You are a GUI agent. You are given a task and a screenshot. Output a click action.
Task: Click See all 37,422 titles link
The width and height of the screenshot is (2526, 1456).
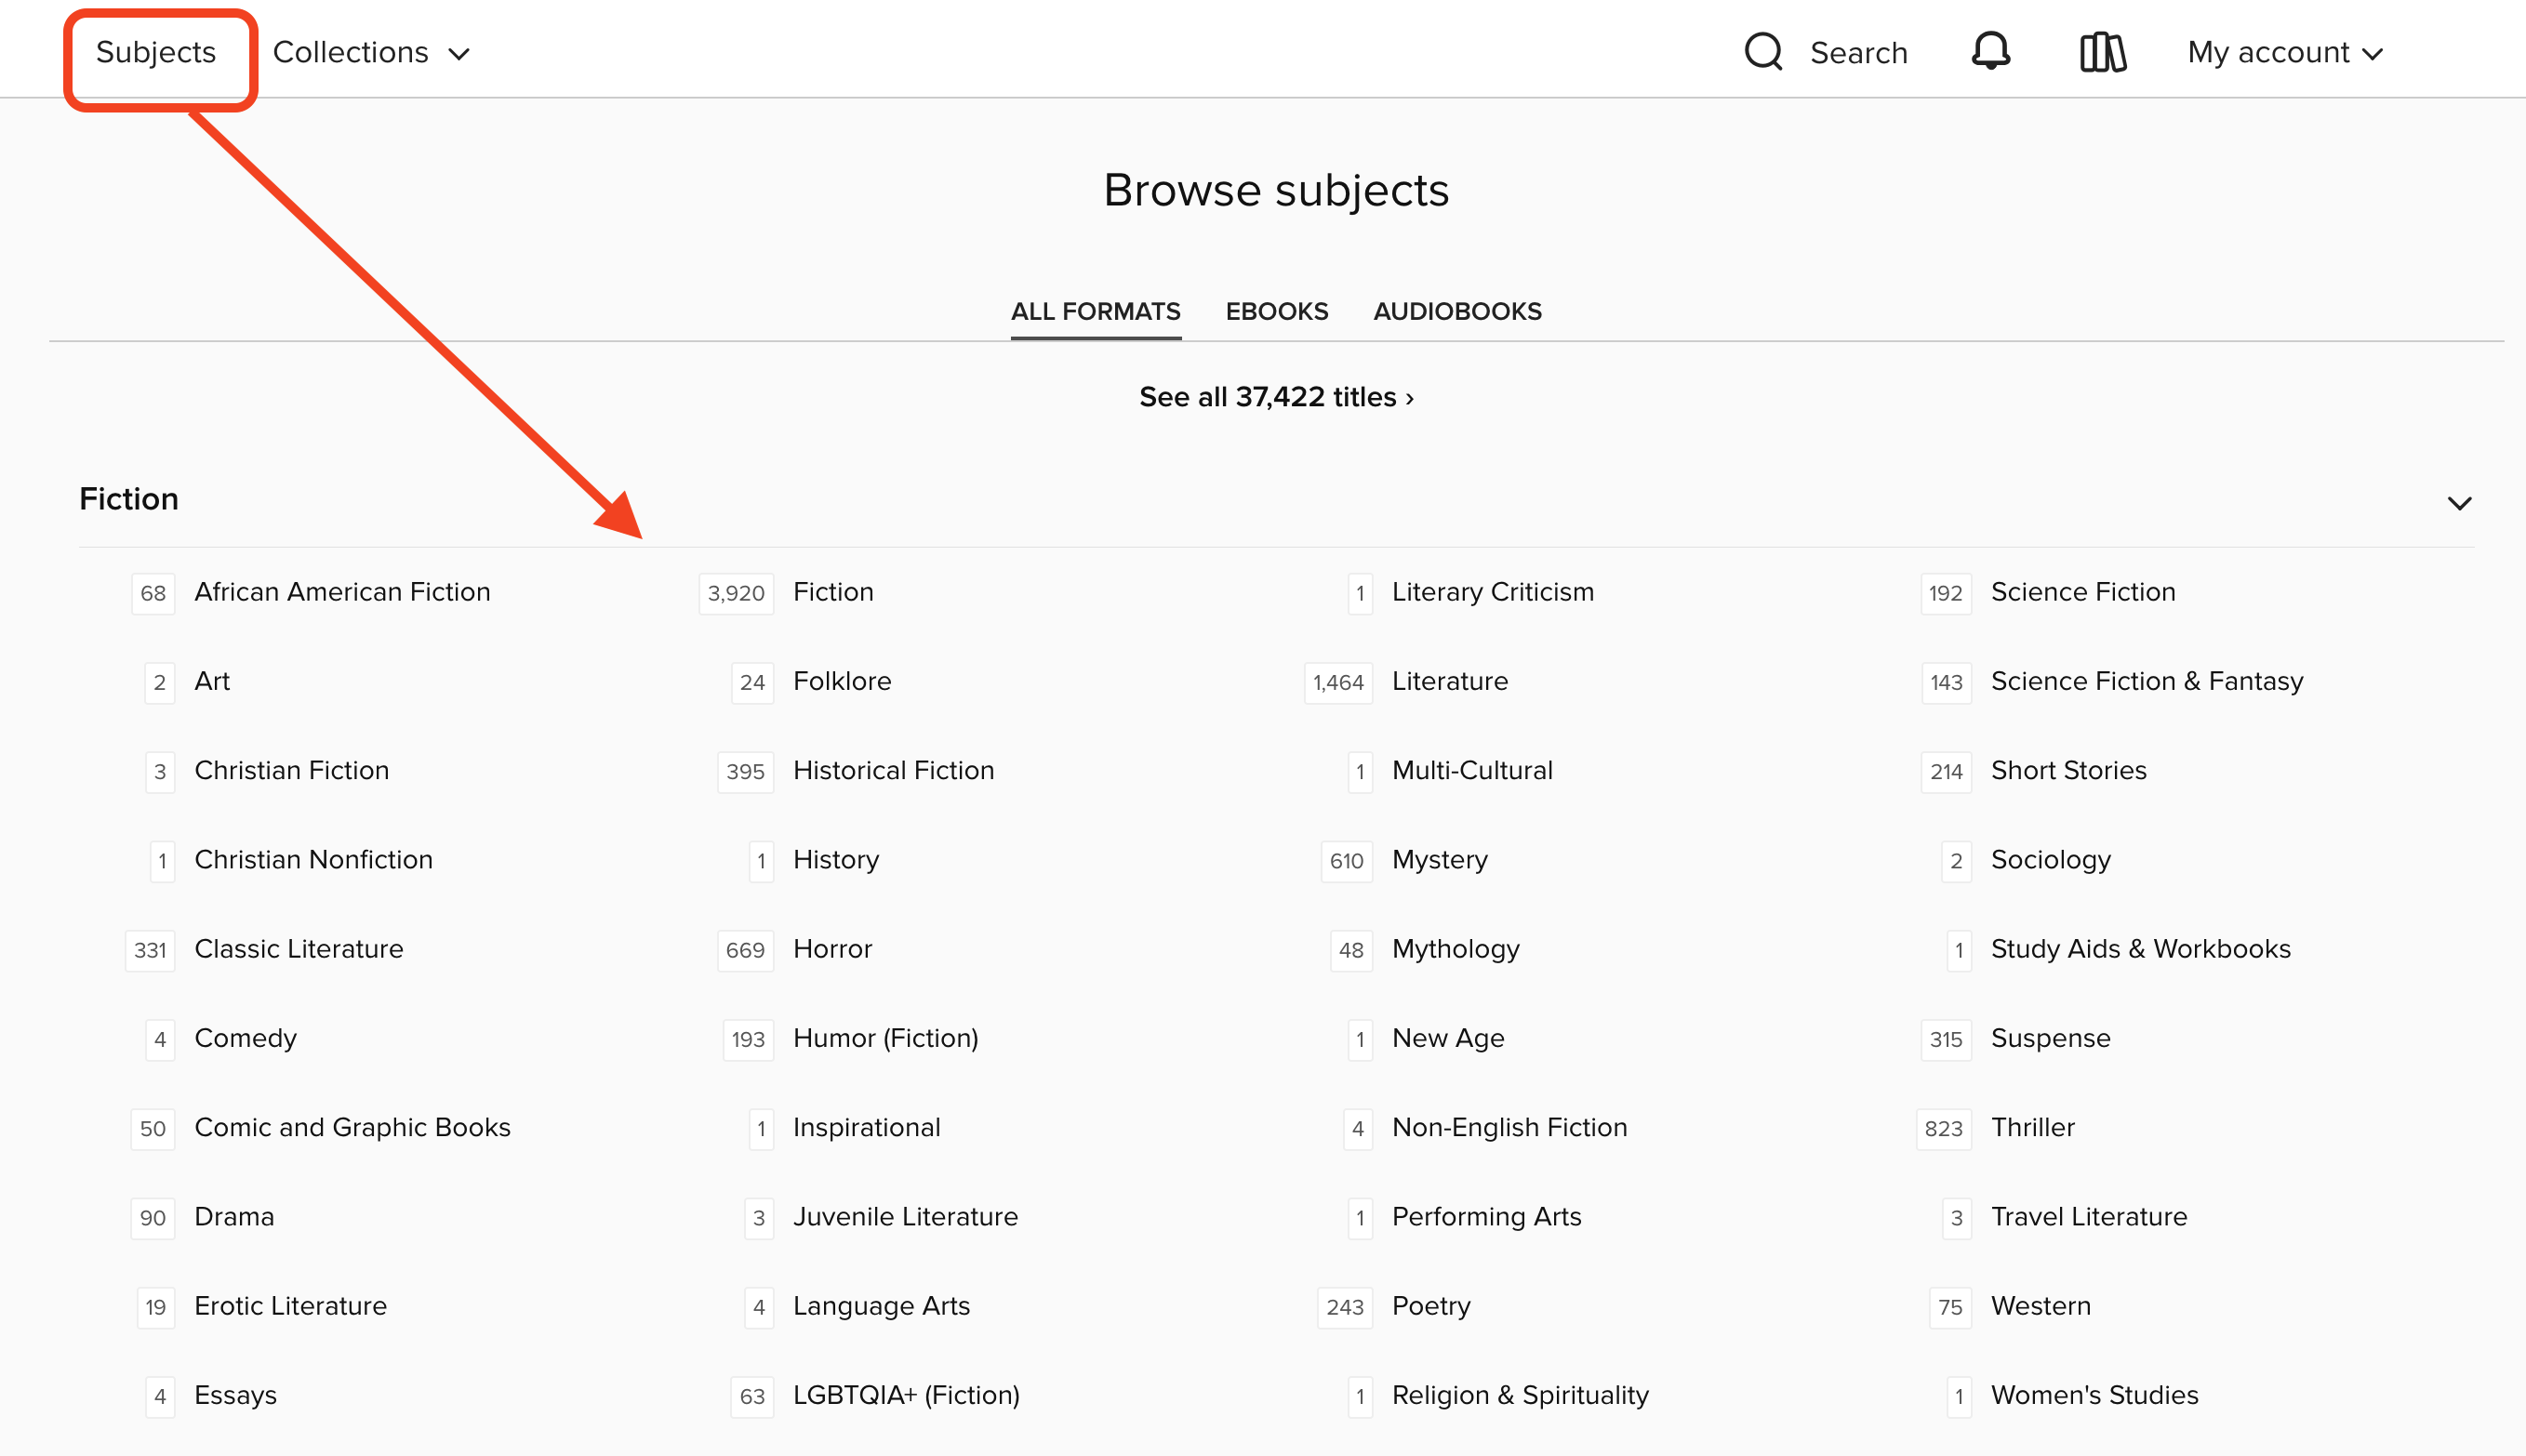[1276, 397]
